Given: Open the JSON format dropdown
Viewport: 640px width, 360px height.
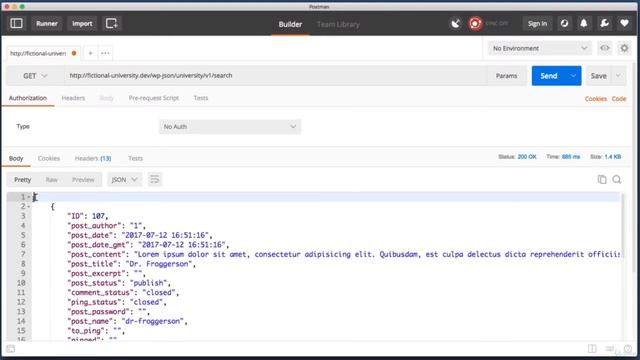Looking at the screenshot, I should coord(124,180).
